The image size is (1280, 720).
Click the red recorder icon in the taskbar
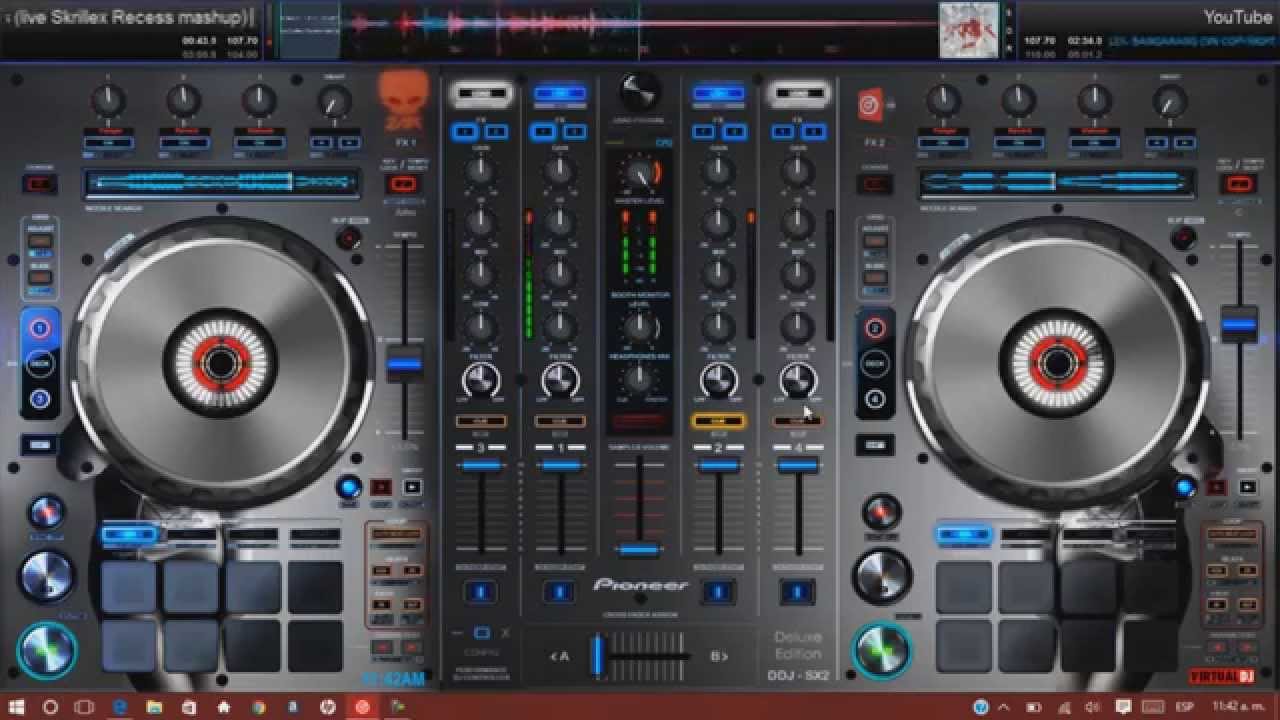coord(362,707)
